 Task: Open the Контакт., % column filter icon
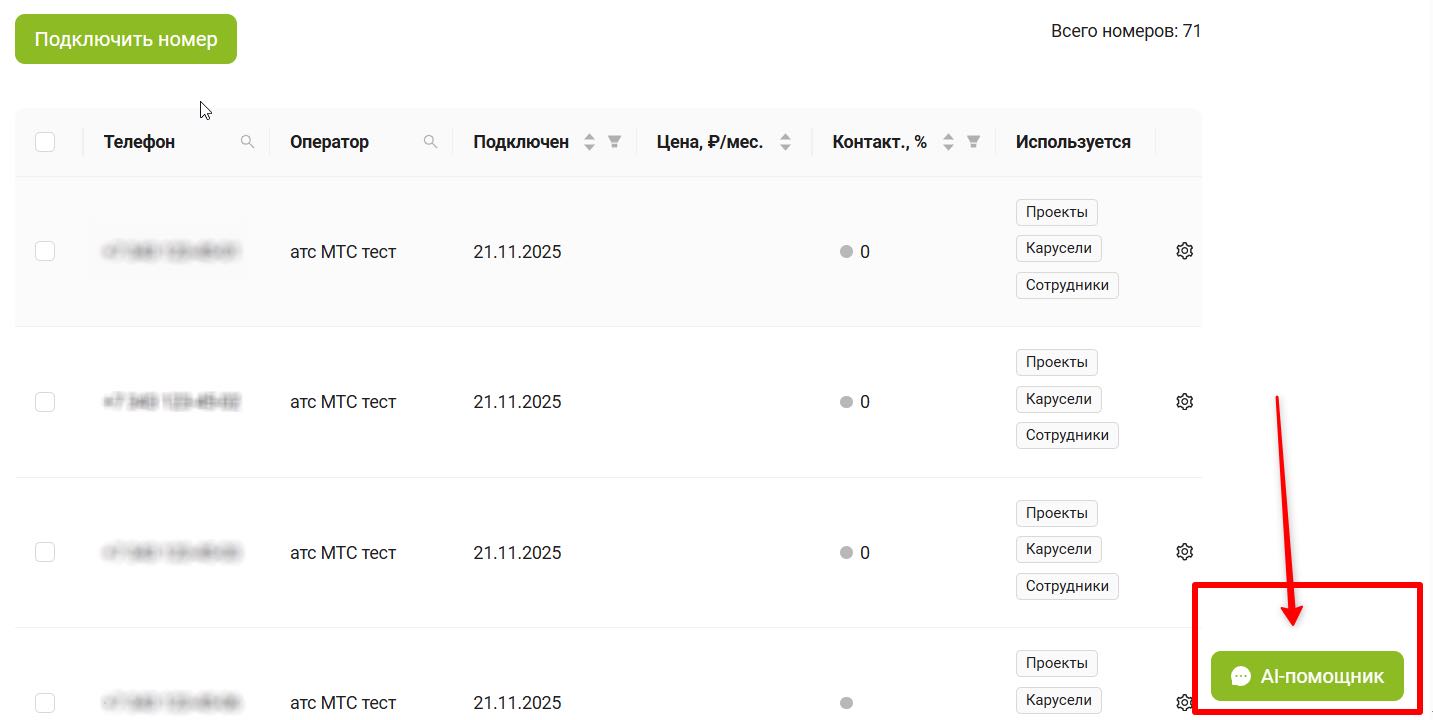click(973, 142)
